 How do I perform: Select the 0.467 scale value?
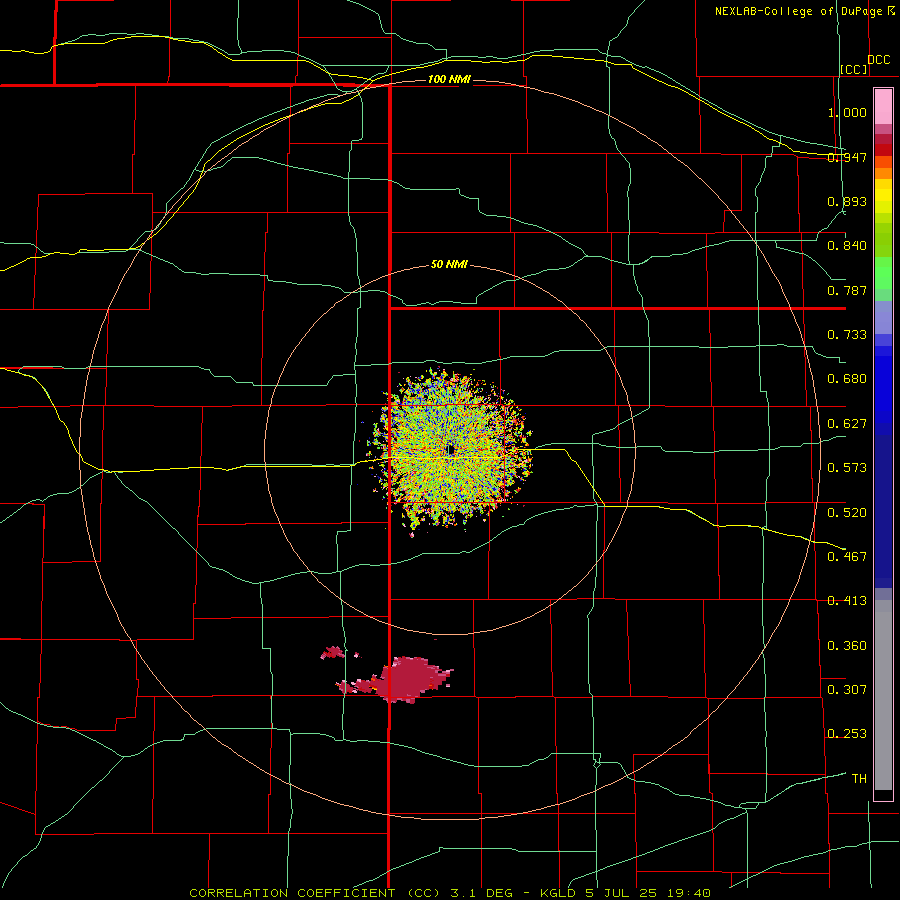click(x=847, y=556)
